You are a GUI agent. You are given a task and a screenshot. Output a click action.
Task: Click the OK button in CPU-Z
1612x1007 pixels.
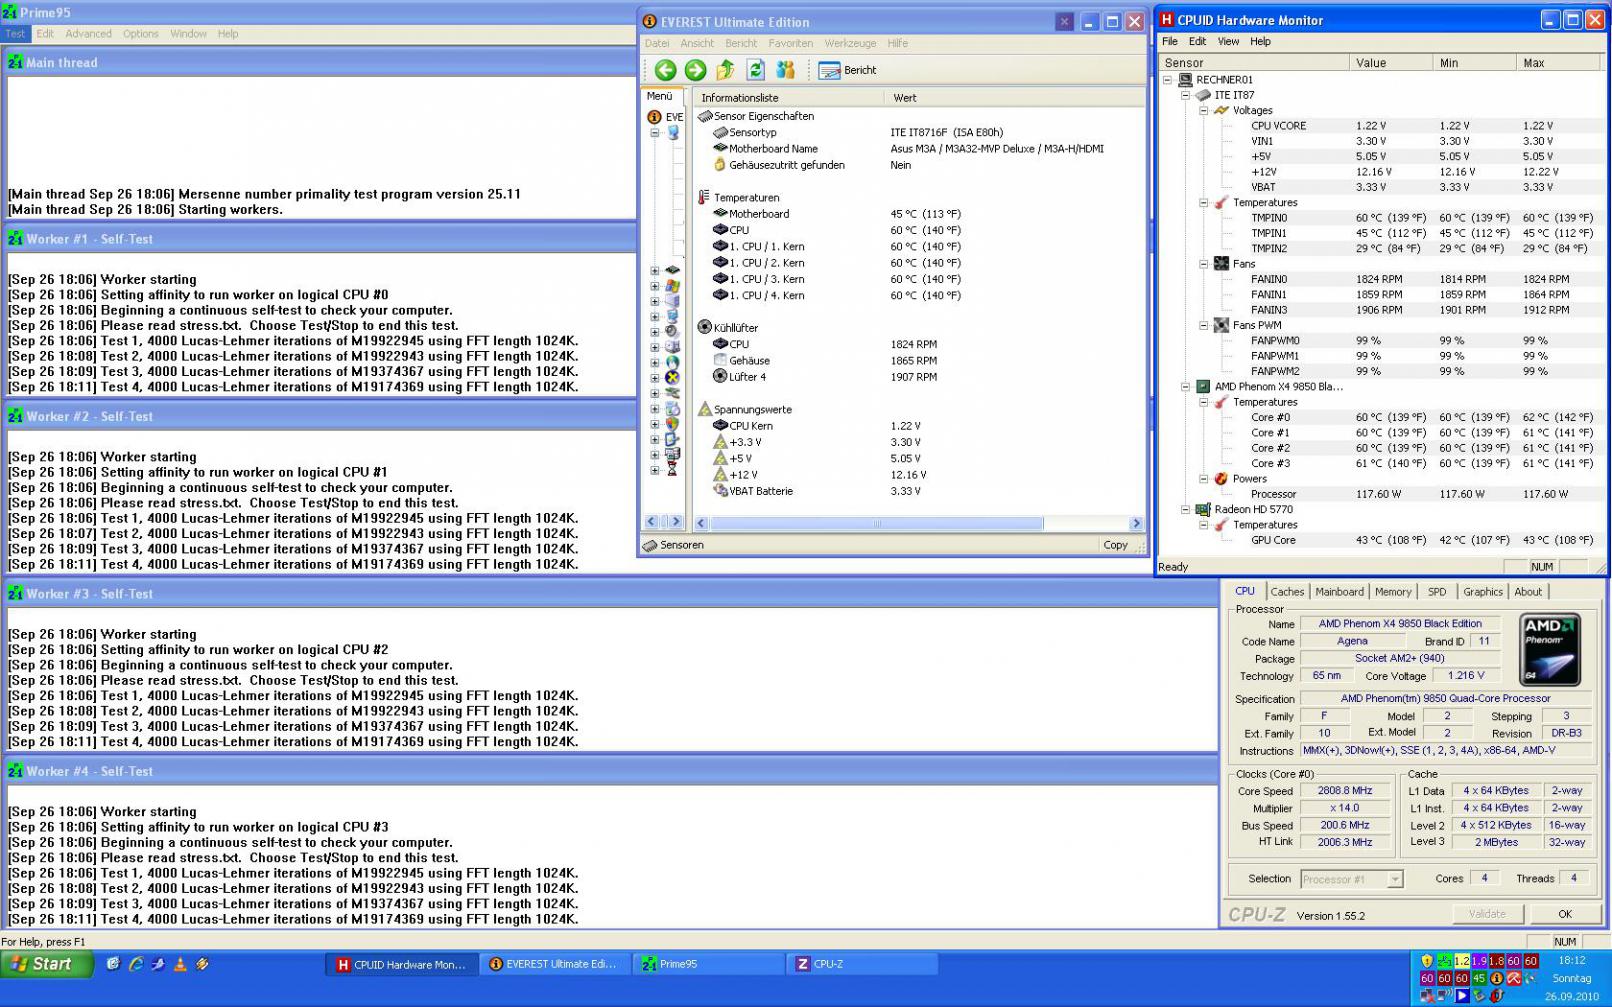[x=1565, y=914]
